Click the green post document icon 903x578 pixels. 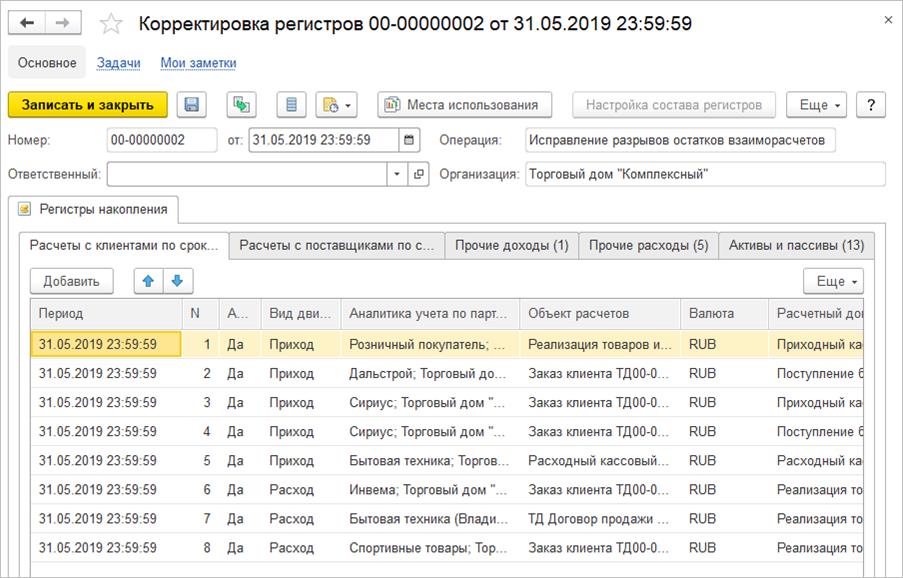242,105
